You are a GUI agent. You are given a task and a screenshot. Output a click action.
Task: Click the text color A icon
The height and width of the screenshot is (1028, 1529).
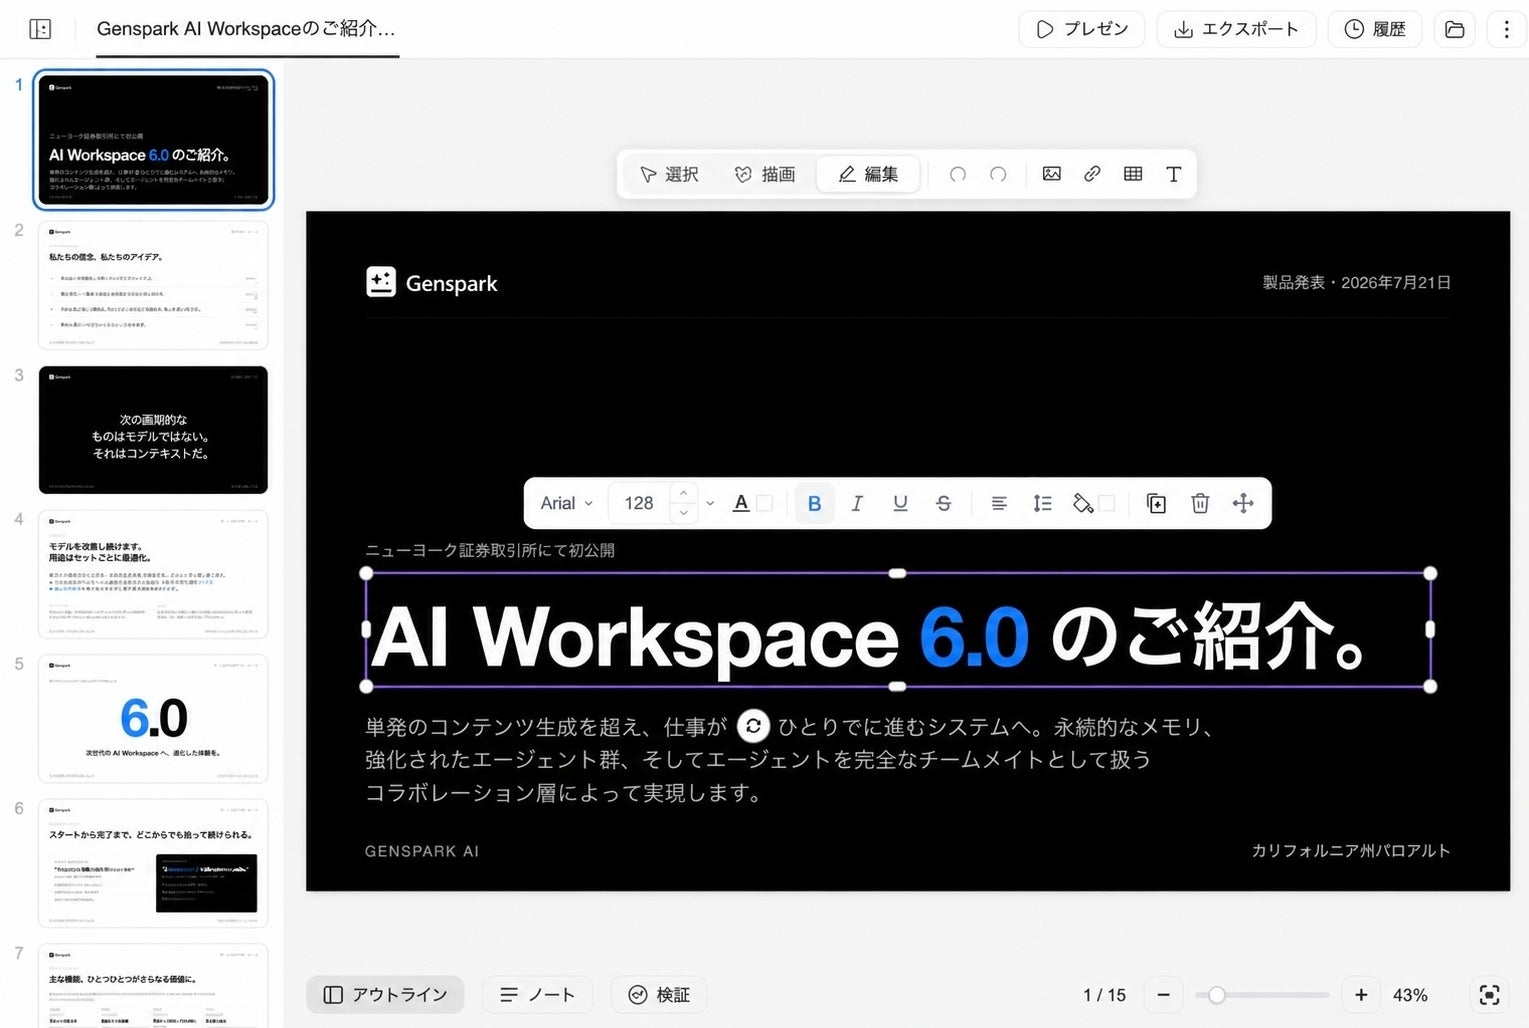(x=741, y=503)
